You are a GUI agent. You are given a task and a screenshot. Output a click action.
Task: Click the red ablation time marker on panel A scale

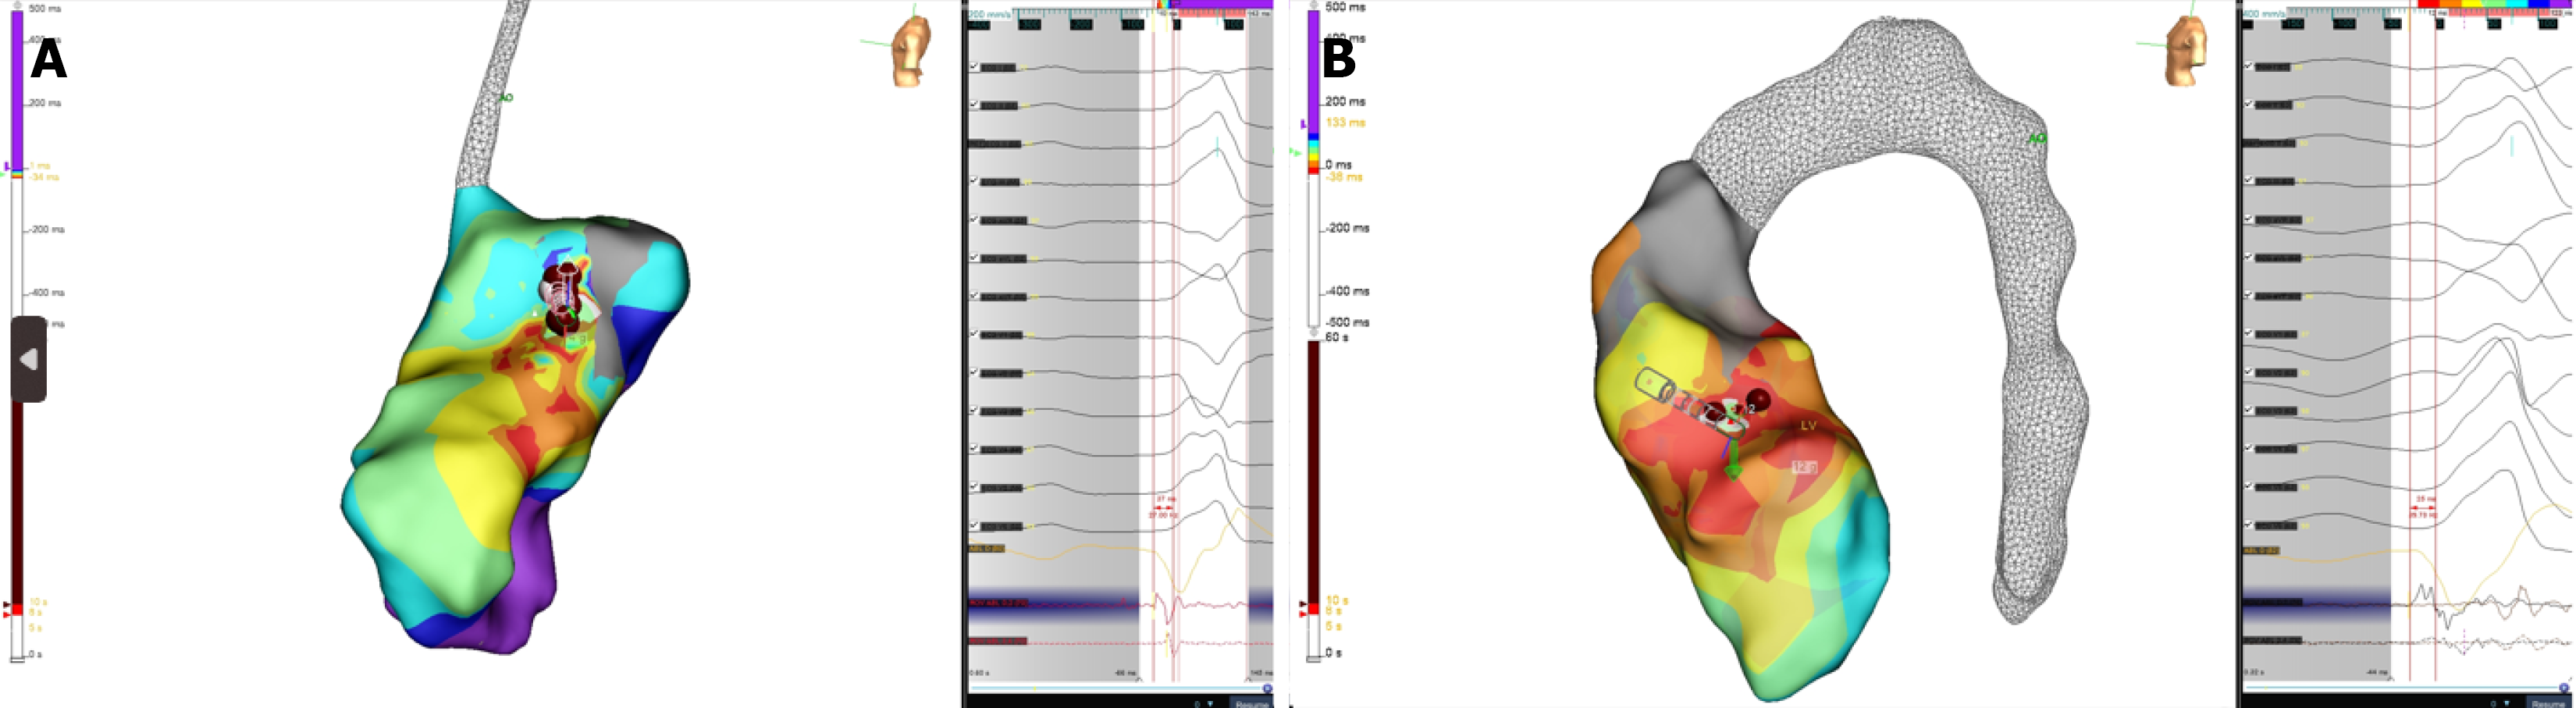pyautogui.click(x=16, y=609)
